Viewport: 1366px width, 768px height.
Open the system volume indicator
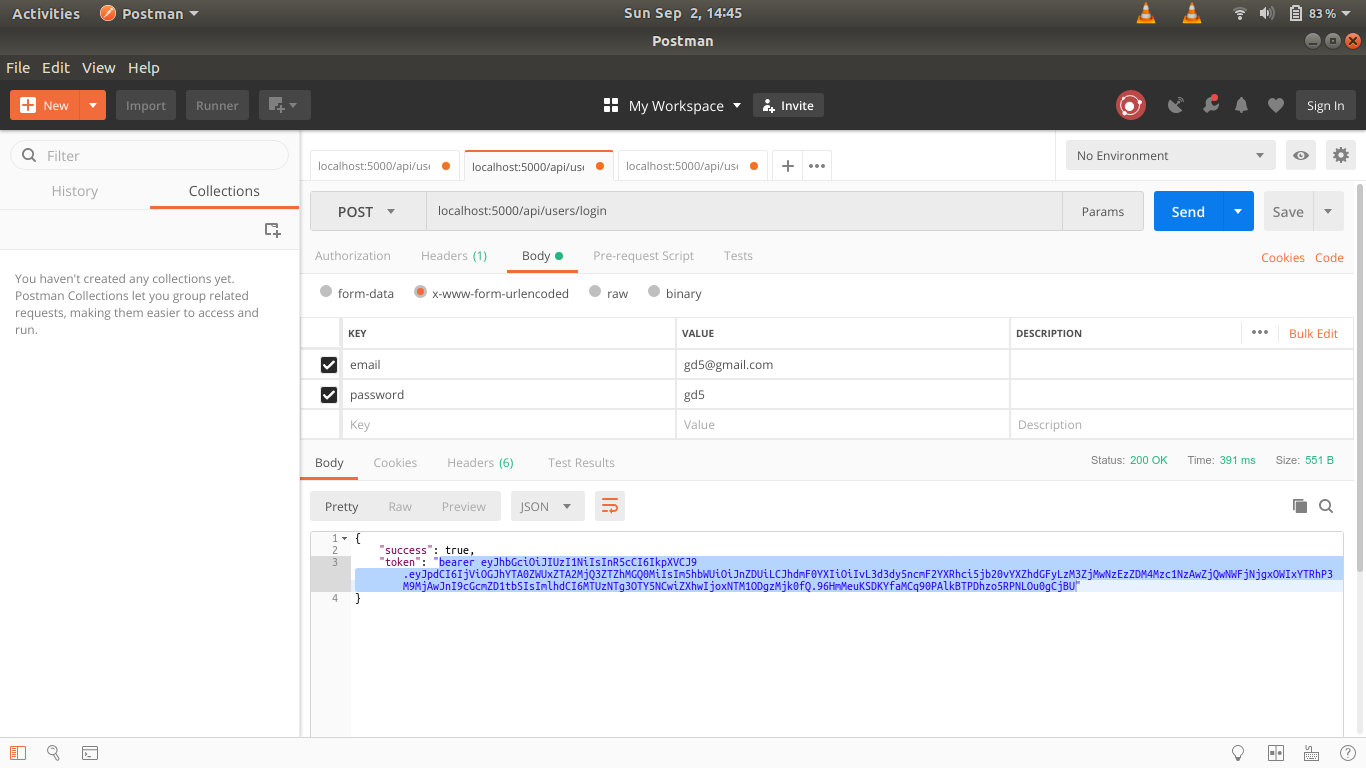1267,13
